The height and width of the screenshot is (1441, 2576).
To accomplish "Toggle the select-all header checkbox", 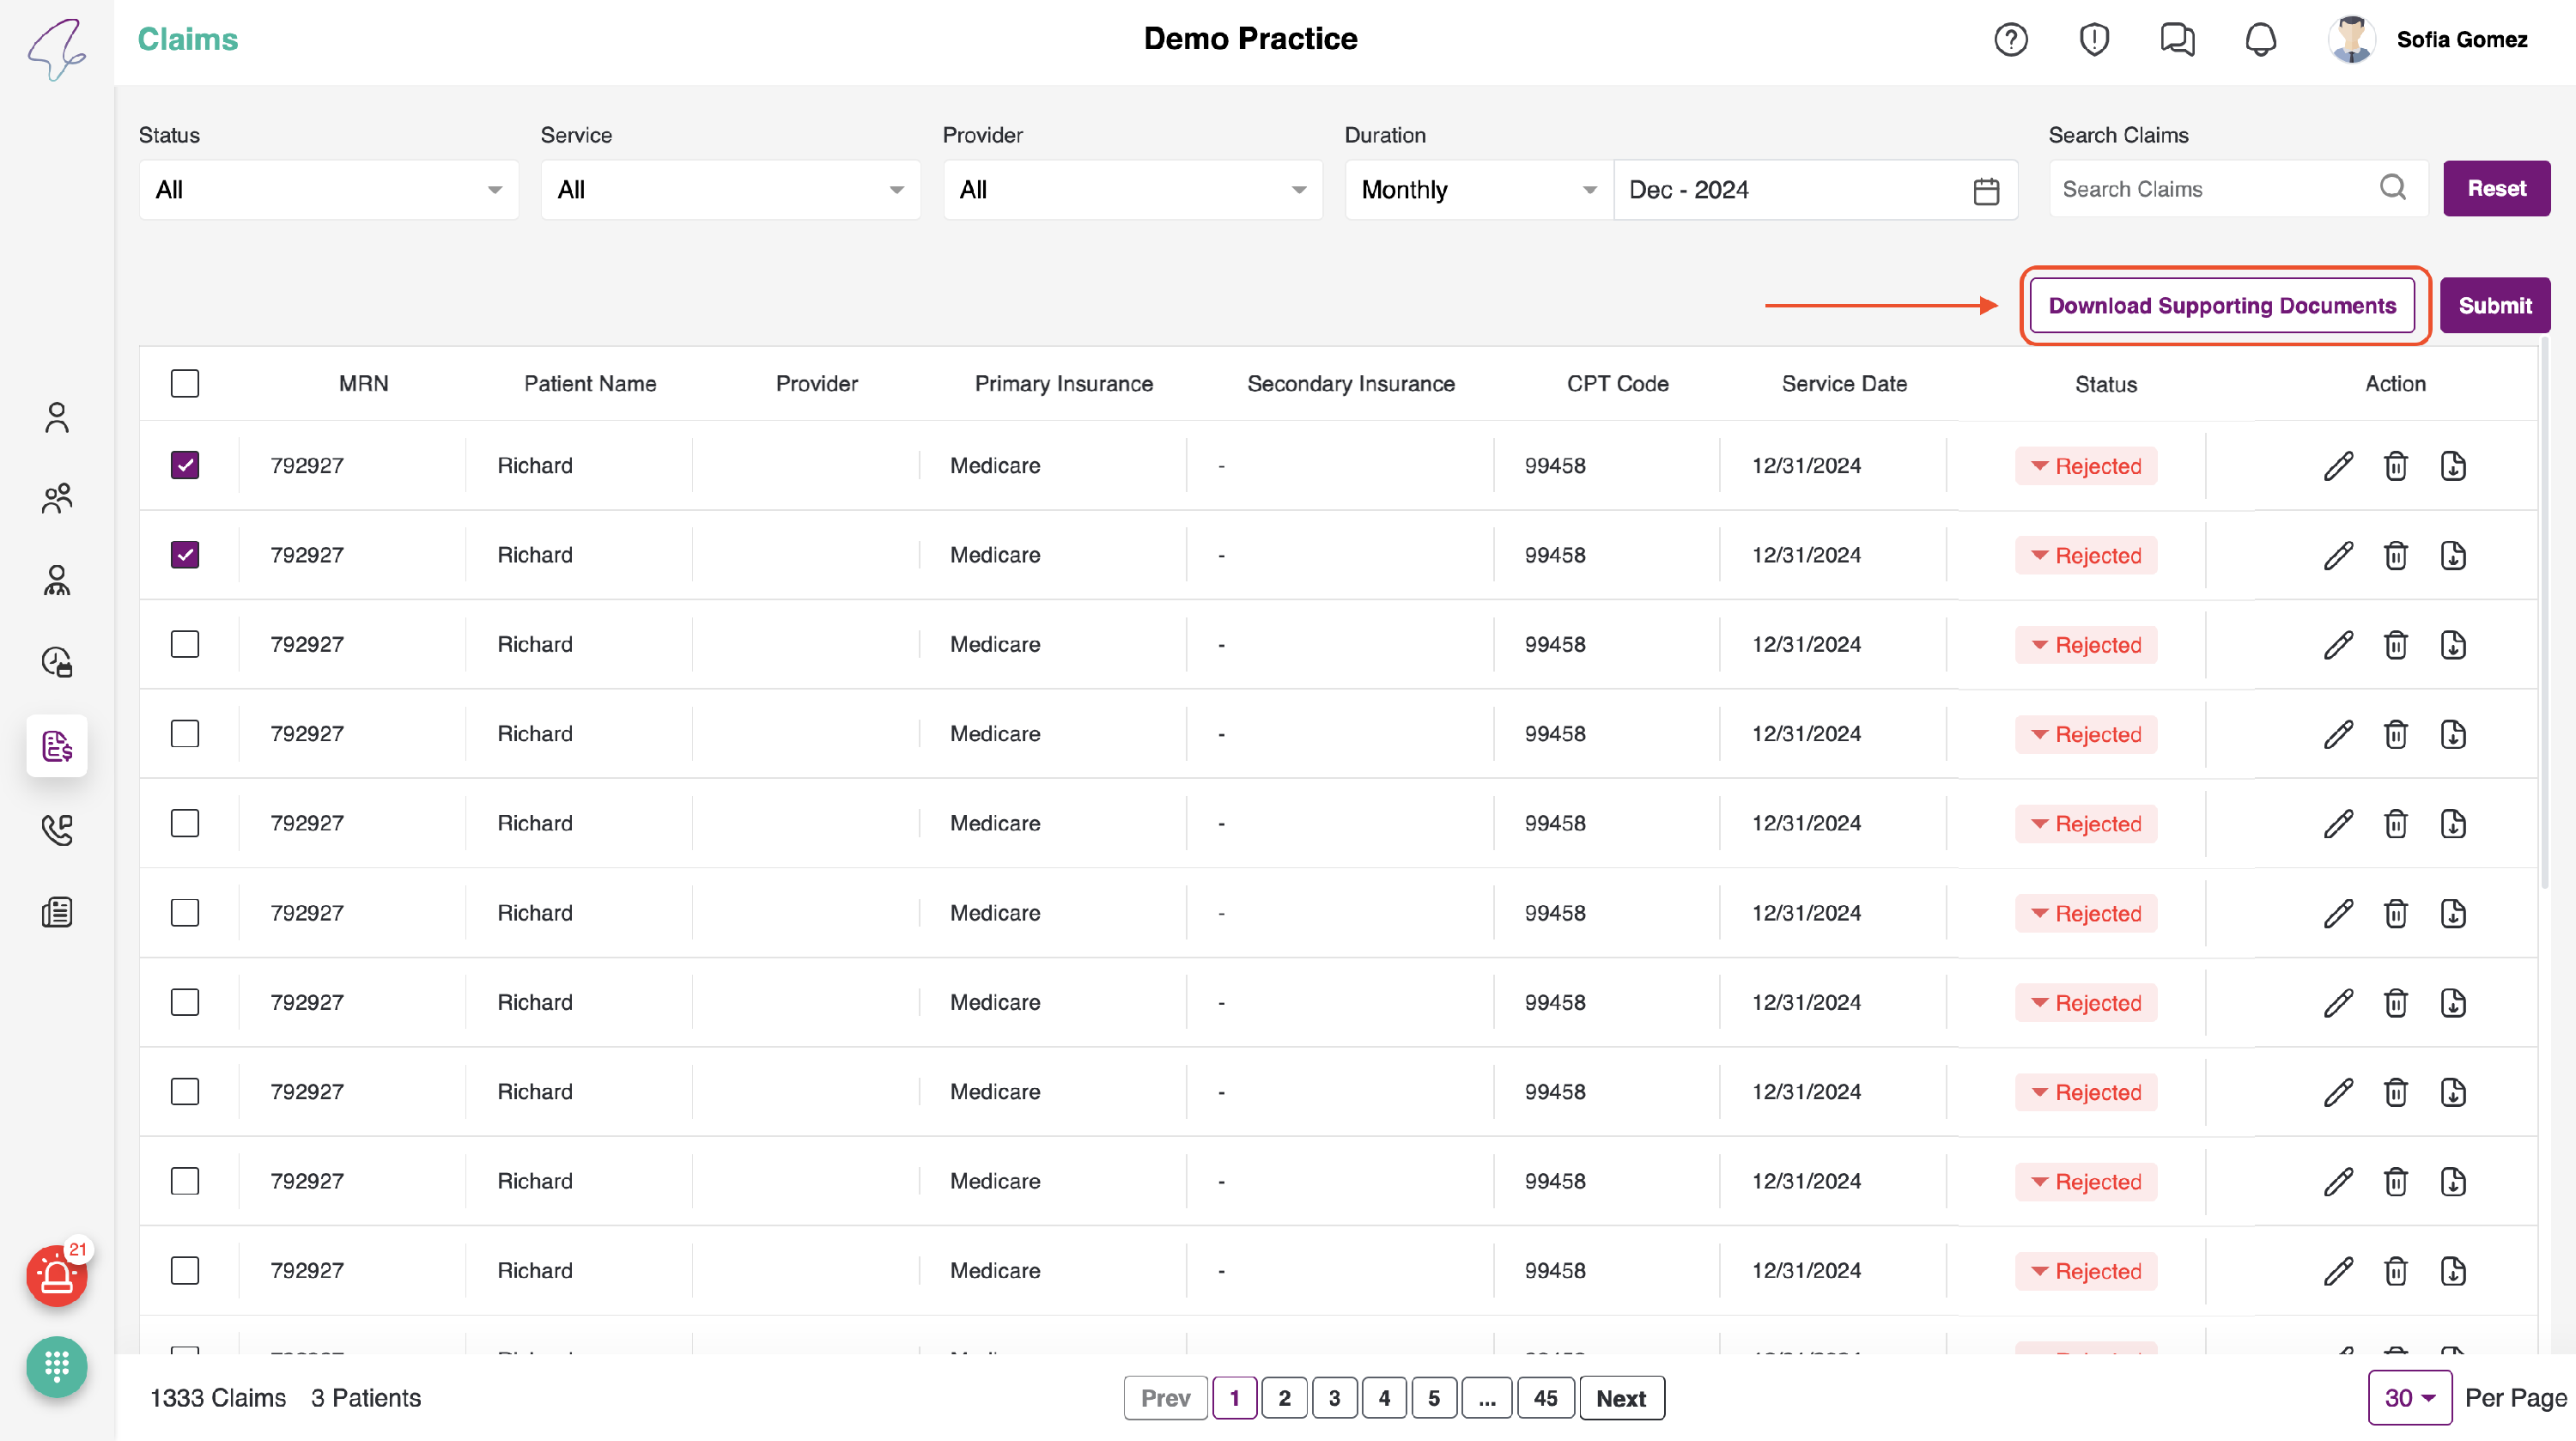I will [x=185, y=383].
